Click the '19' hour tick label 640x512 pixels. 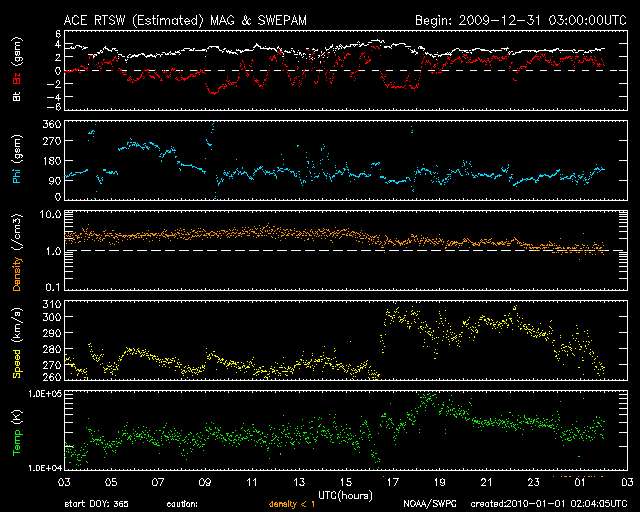440,482
